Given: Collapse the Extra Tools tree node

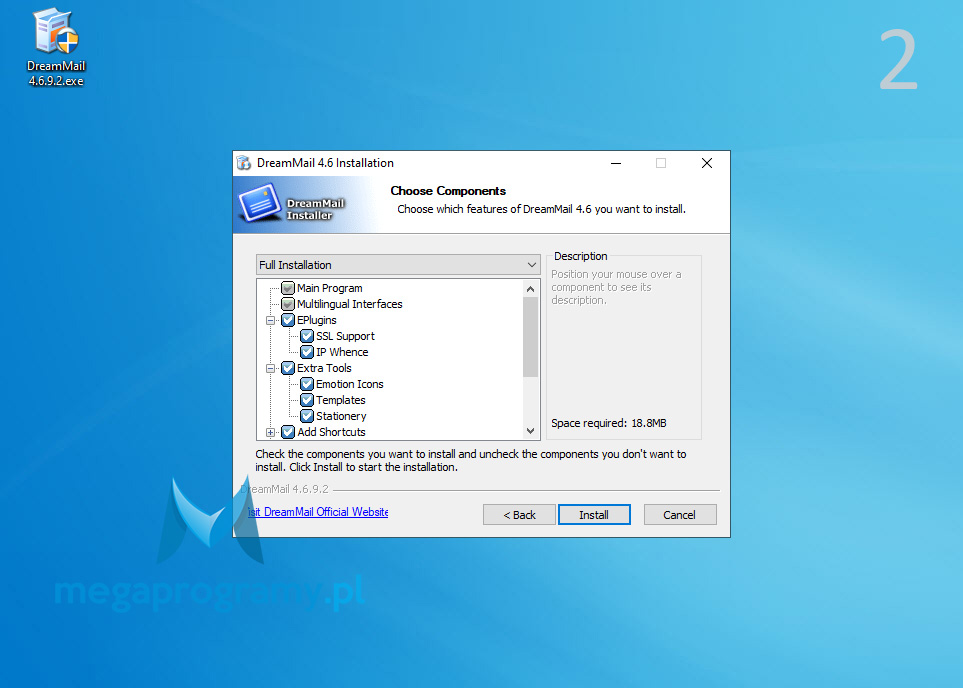Looking at the screenshot, I should [270, 368].
